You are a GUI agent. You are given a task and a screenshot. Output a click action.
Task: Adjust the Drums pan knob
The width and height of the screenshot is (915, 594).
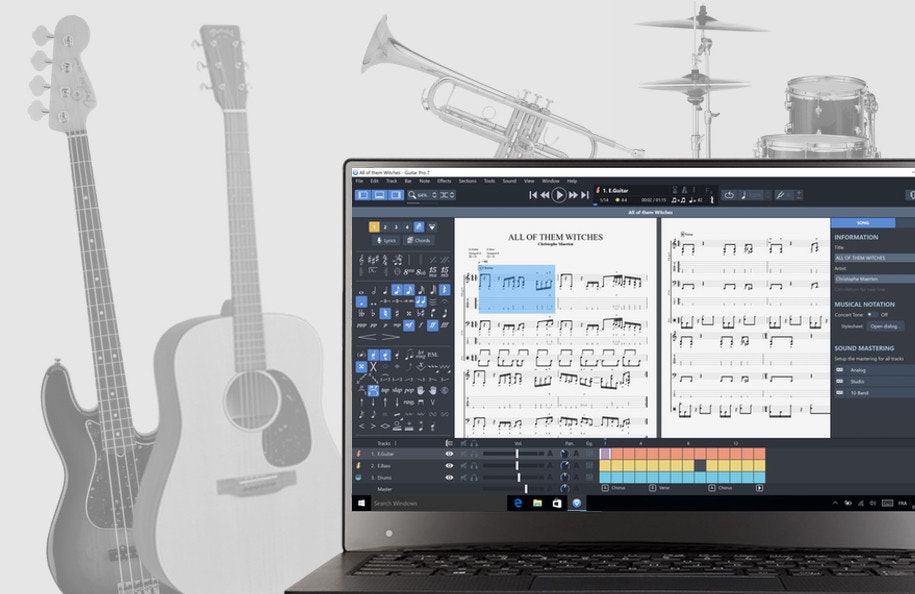(x=564, y=477)
